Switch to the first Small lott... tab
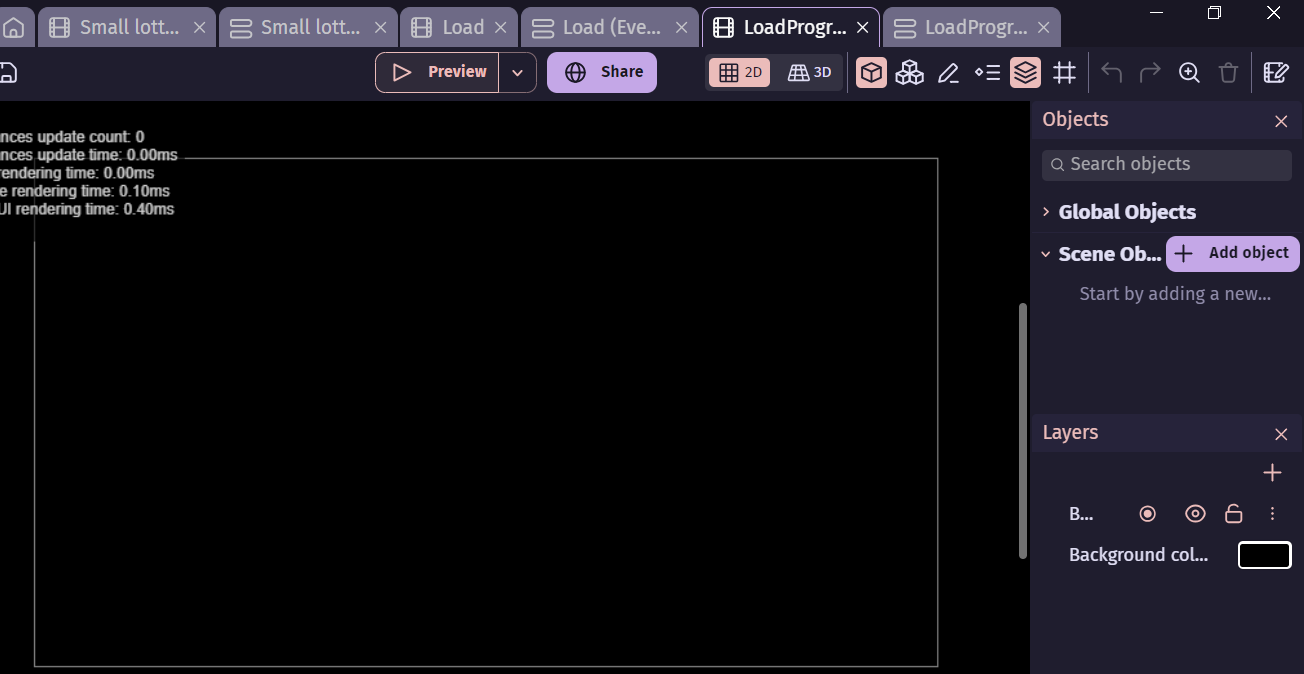 pos(127,27)
